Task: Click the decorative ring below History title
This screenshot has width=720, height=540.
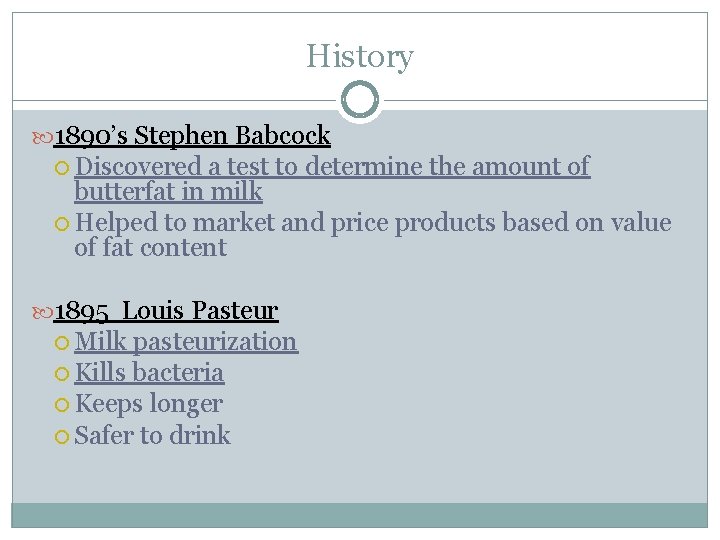Action: (360, 100)
